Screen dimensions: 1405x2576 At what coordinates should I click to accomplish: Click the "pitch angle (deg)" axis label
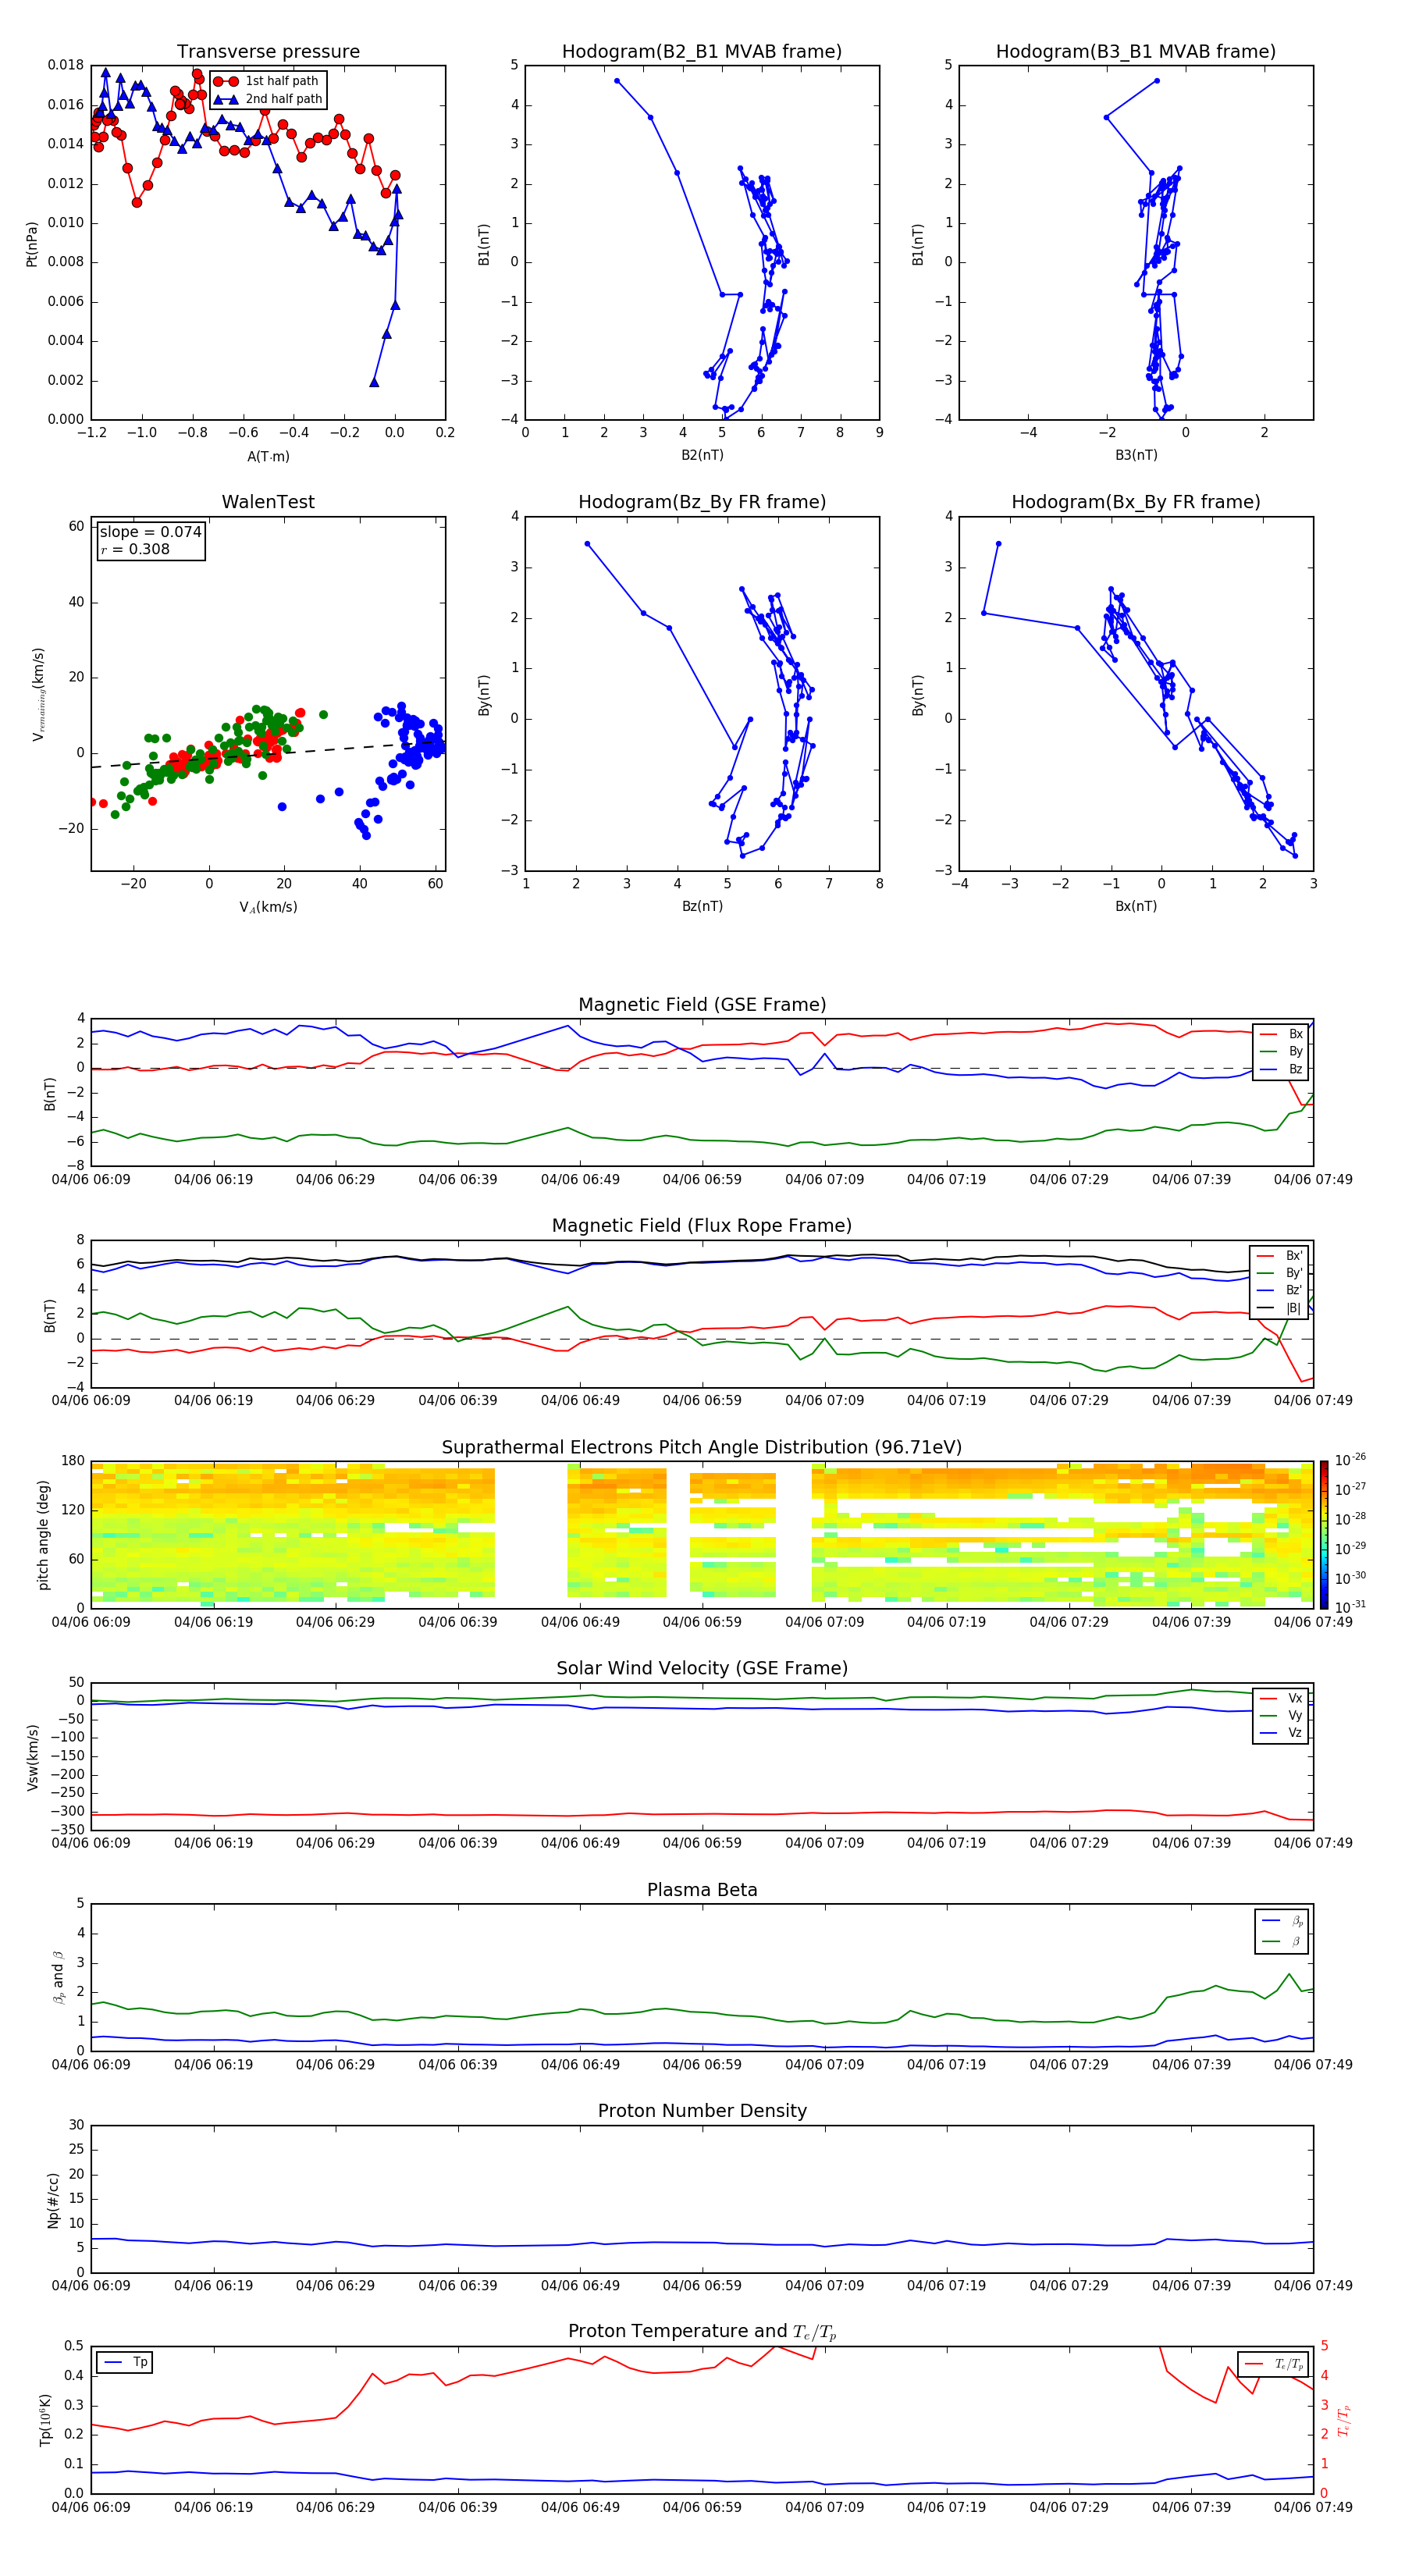43,1535
